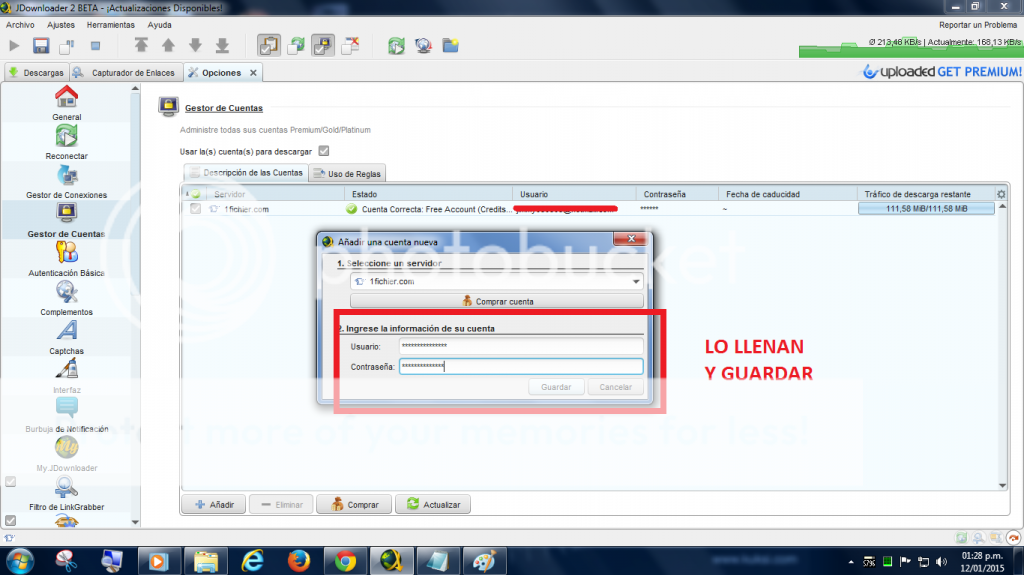Close the Opciones tab
1024x575 pixels.
click(x=253, y=73)
